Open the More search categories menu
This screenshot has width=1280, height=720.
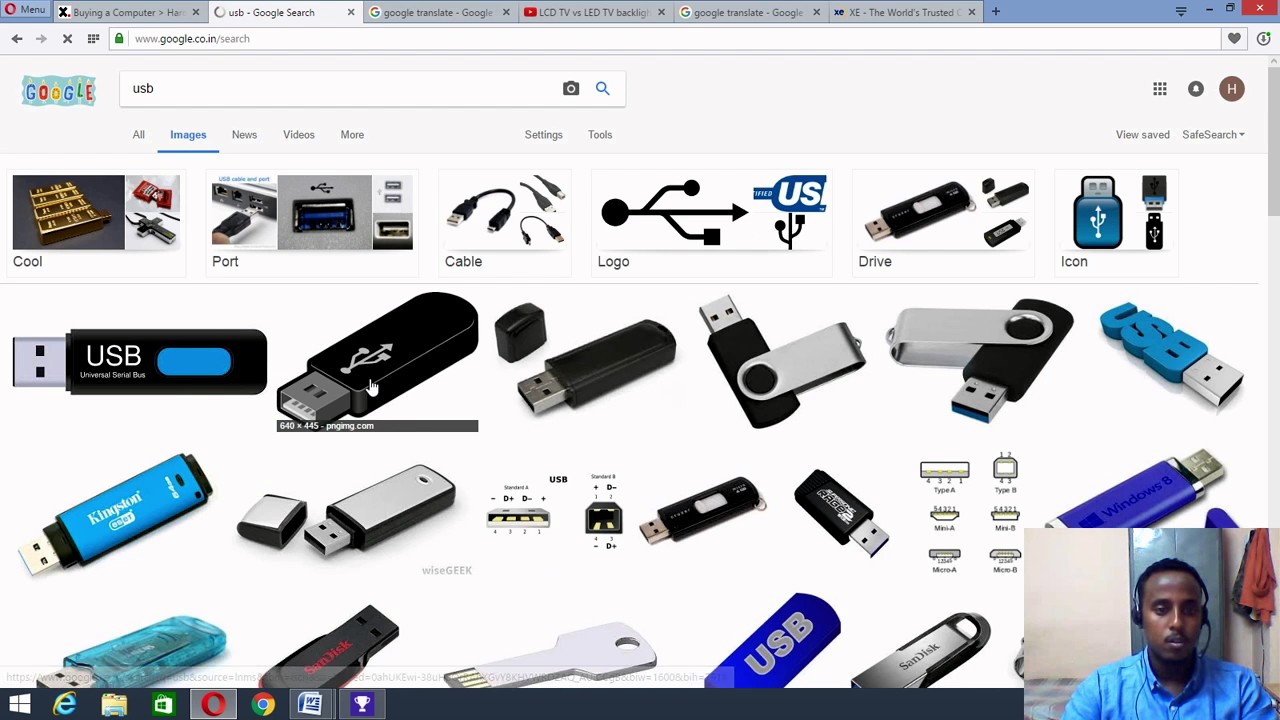point(352,134)
